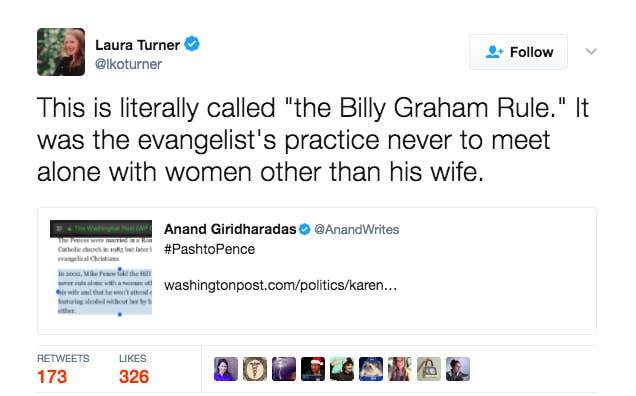Click first liker avatar with purple top
This screenshot has width=636, height=396.
pyautogui.click(x=226, y=369)
